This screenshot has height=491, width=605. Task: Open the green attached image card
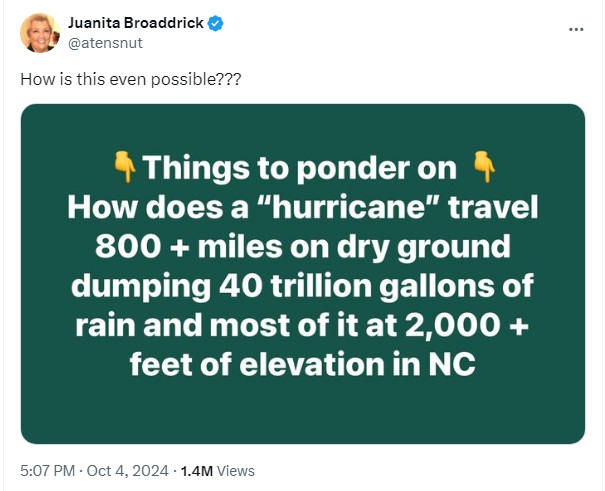click(303, 274)
